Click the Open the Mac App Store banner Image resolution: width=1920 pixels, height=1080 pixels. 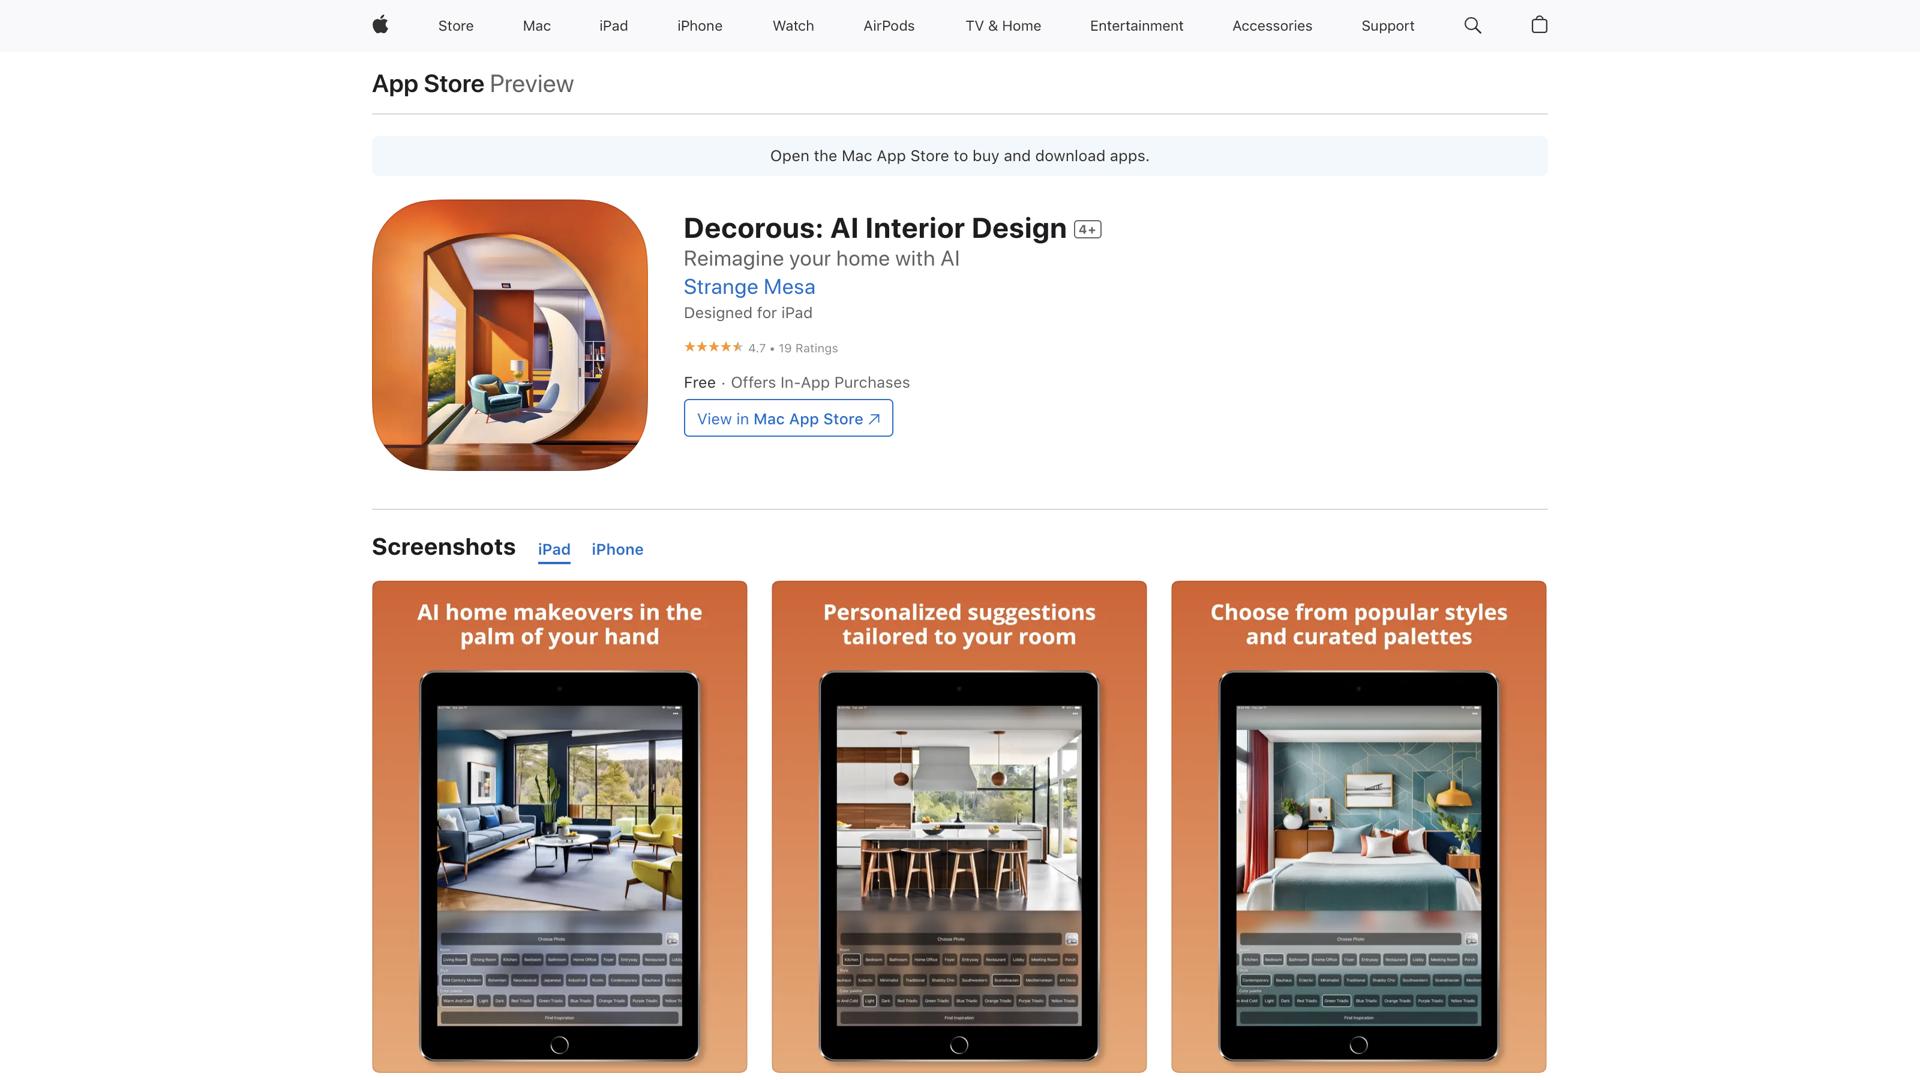click(959, 156)
